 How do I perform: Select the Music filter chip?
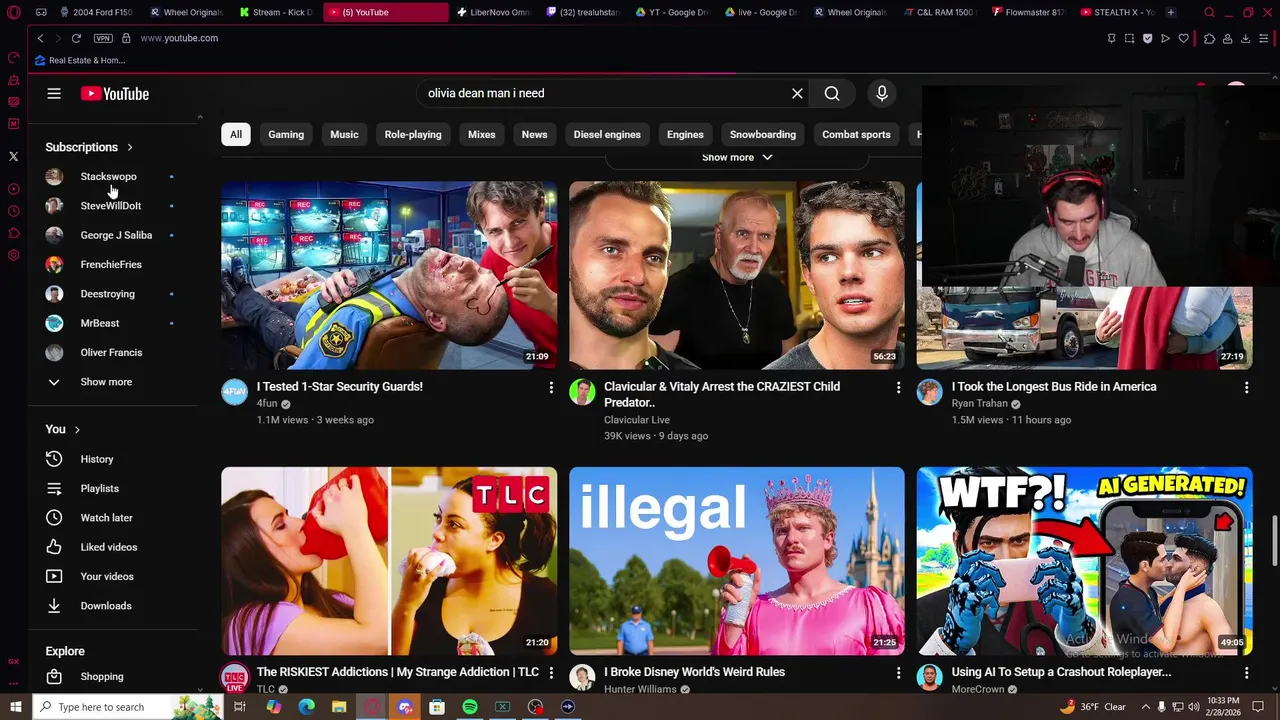(344, 134)
